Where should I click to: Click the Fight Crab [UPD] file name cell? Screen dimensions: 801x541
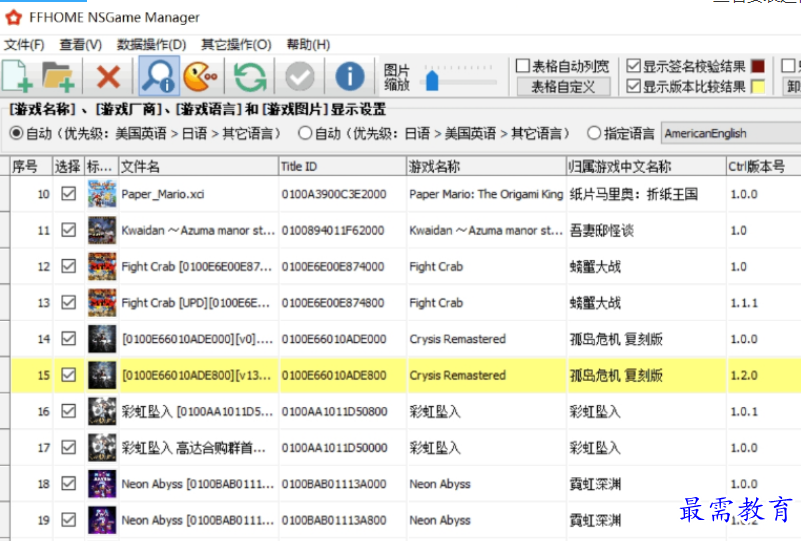pos(199,302)
